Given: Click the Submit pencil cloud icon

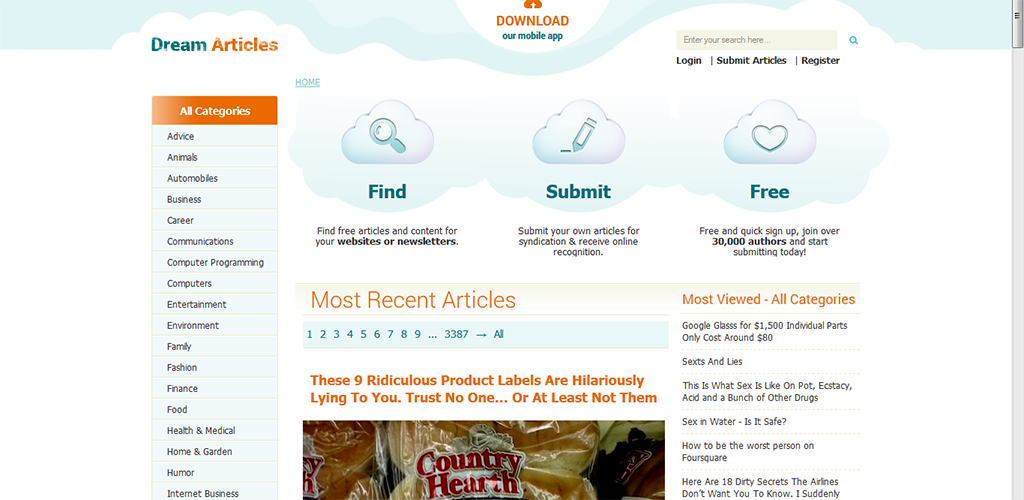Looking at the screenshot, I should 579,133.
